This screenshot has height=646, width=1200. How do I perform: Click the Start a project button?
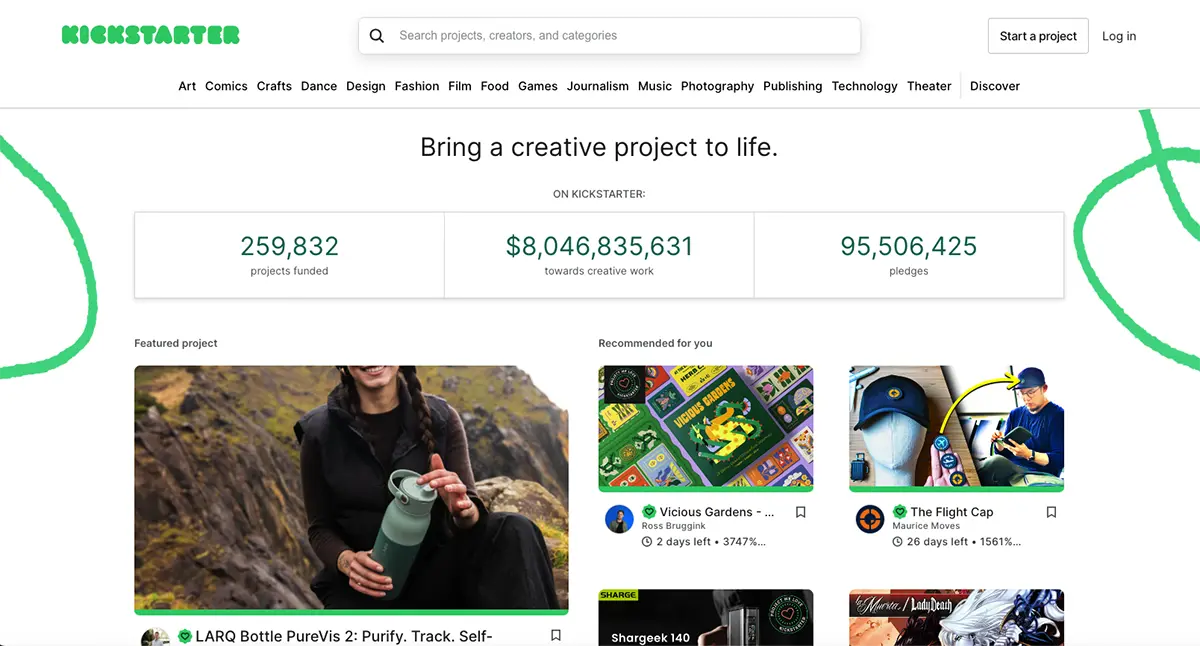point(1038,36)
